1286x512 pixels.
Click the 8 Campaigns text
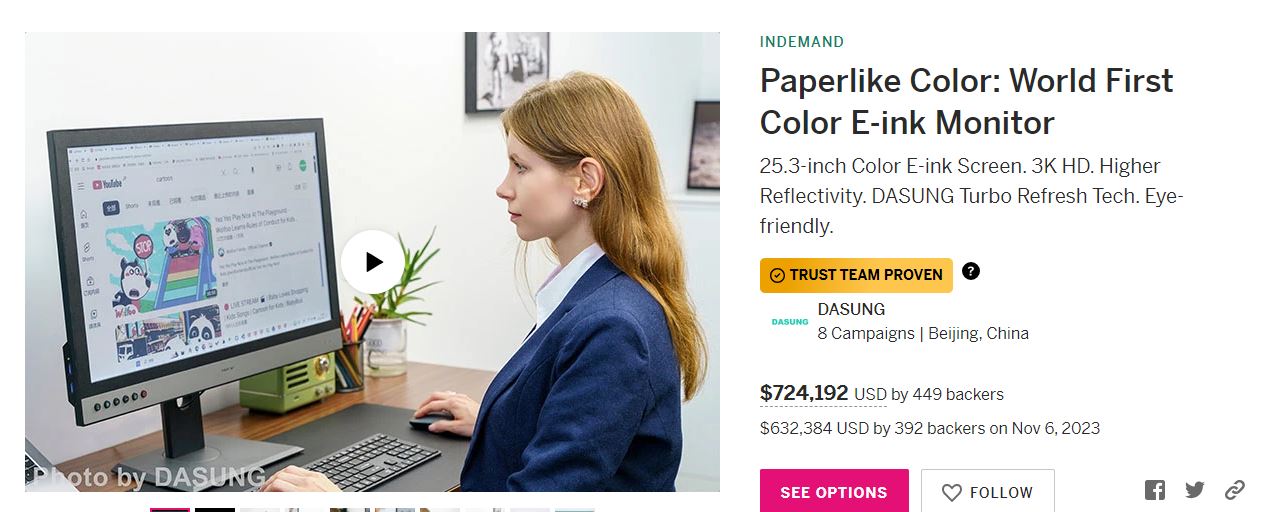pos(866,334)
